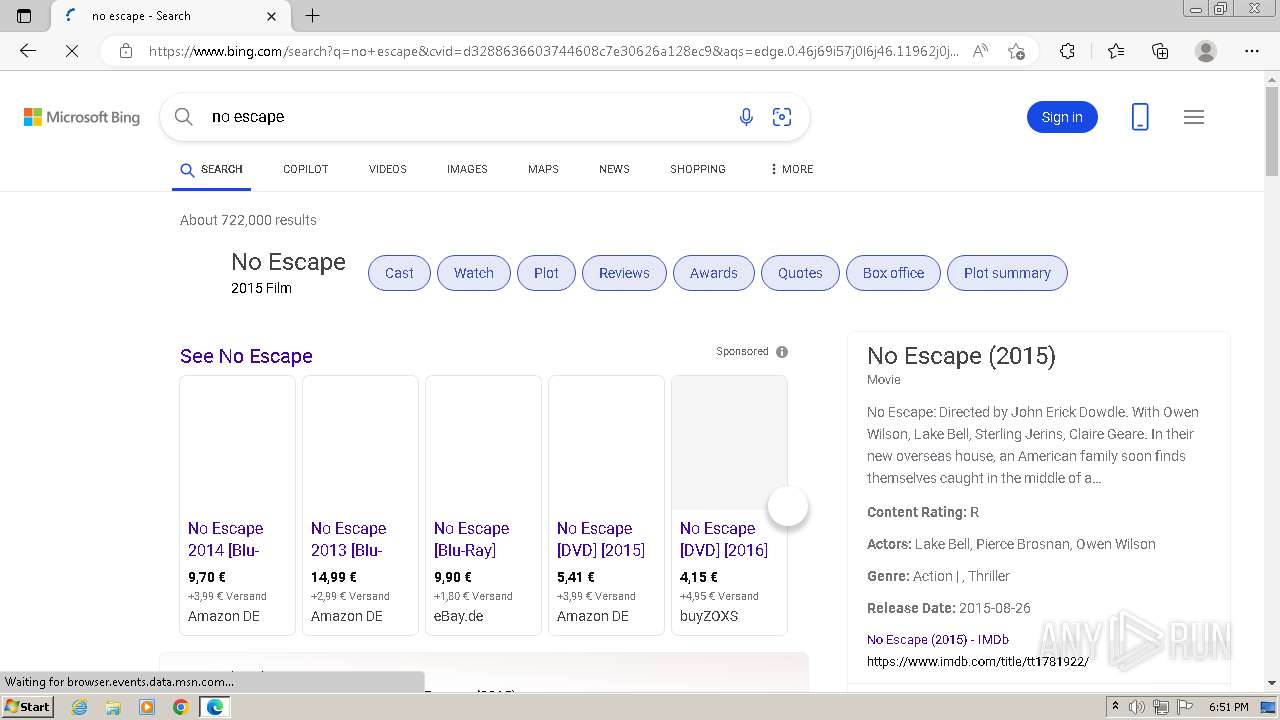The width and height of the screenshot is (1280, 720).
Task: Show hidden system tray icons
Action: click(x=1115, y=707)
